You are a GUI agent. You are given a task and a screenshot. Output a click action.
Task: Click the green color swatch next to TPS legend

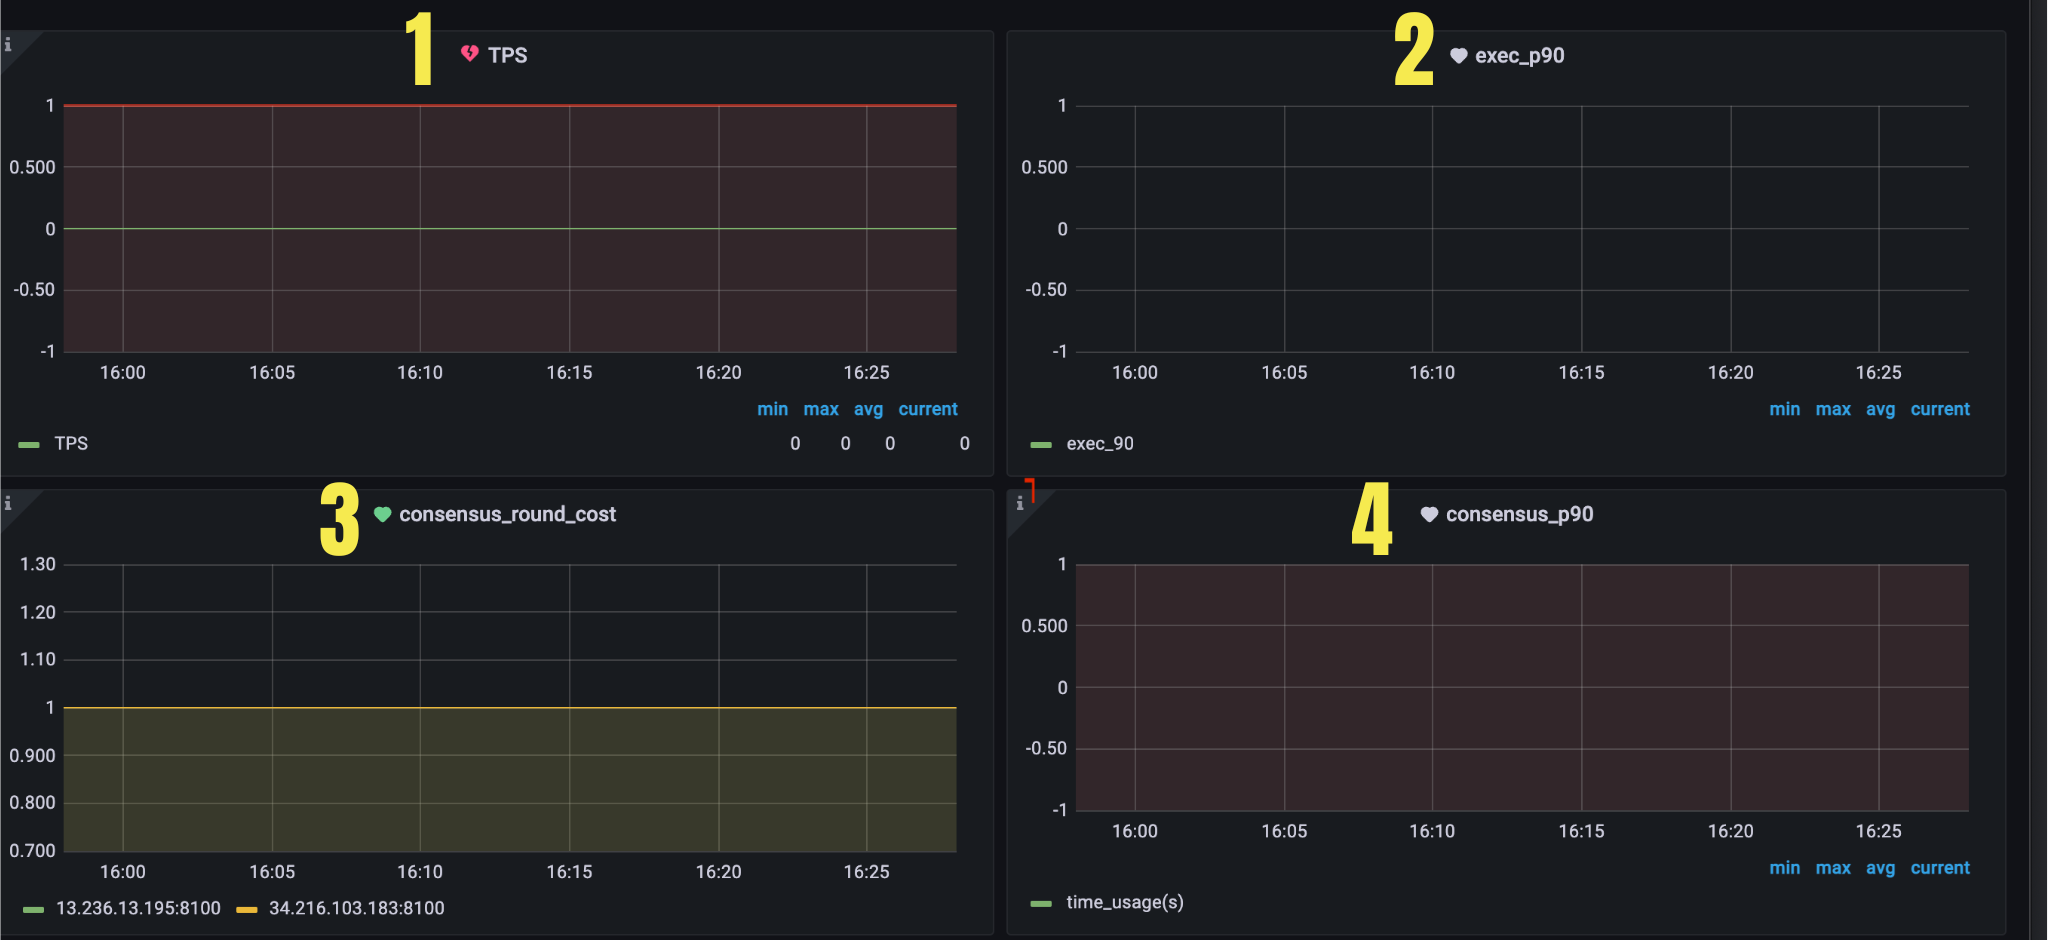tap(29, 444)
